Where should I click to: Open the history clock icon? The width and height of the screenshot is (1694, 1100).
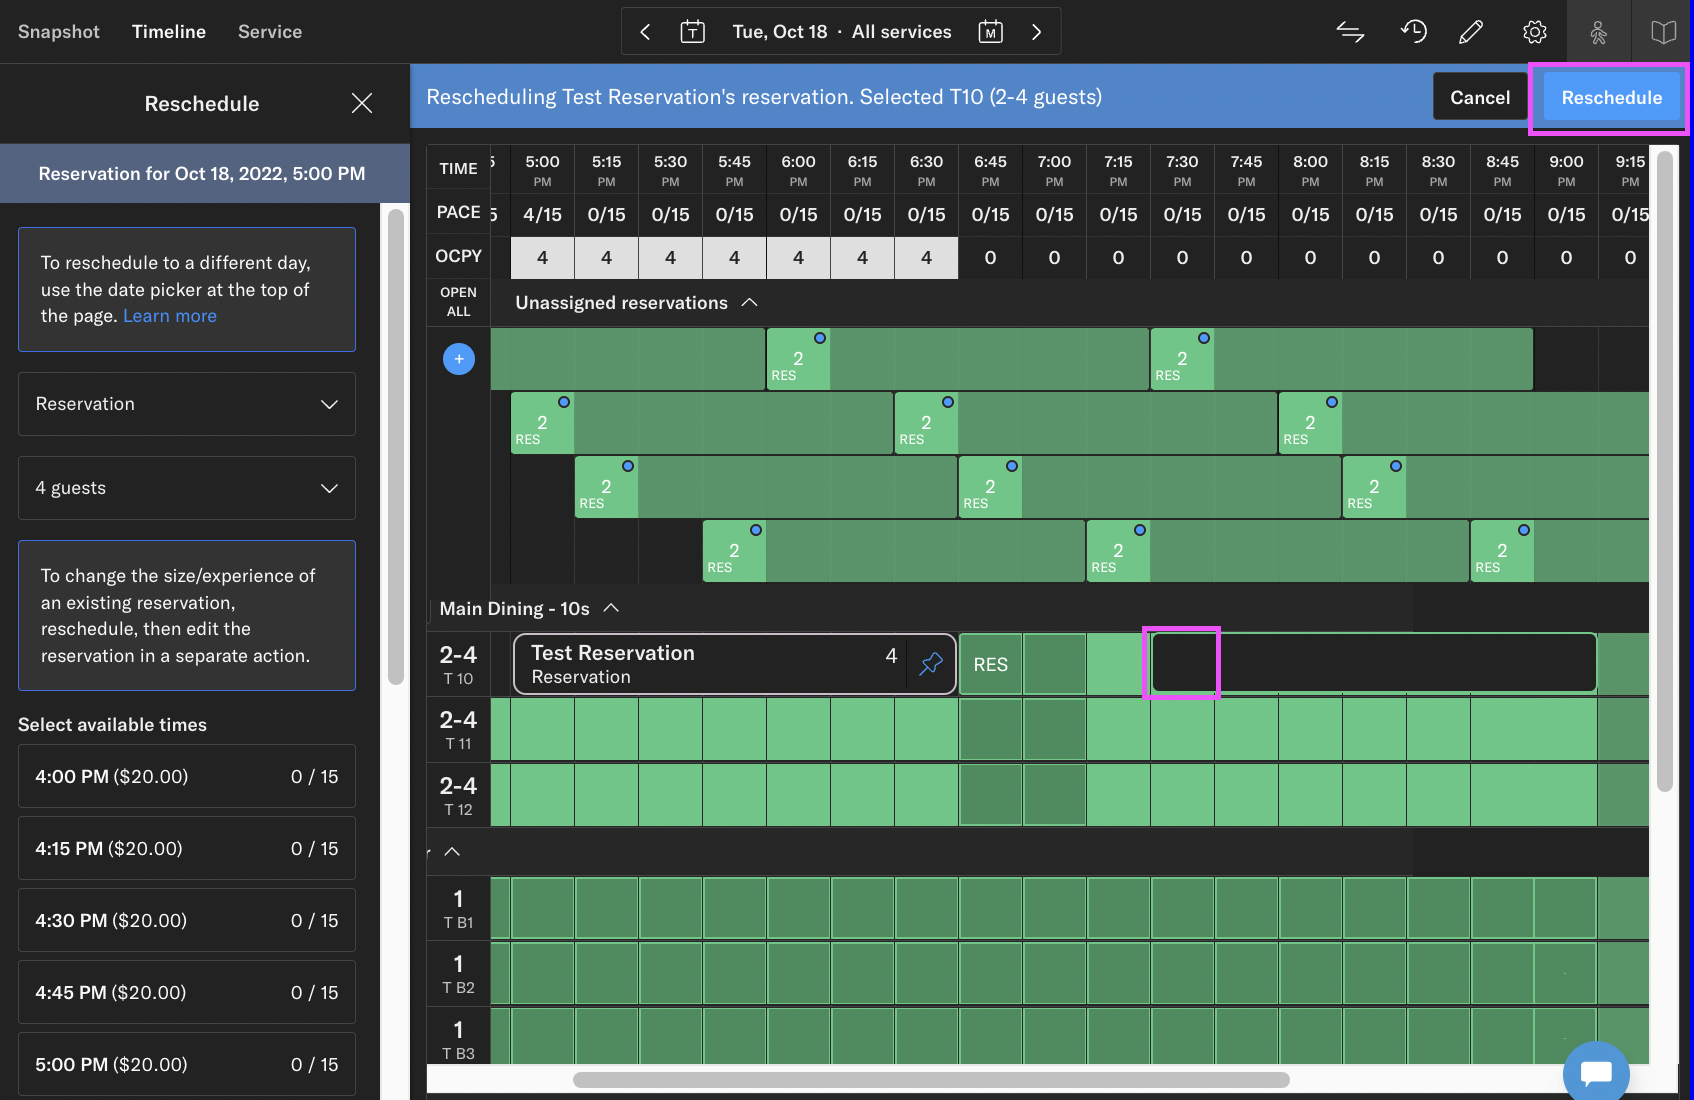coord(1413,32)
